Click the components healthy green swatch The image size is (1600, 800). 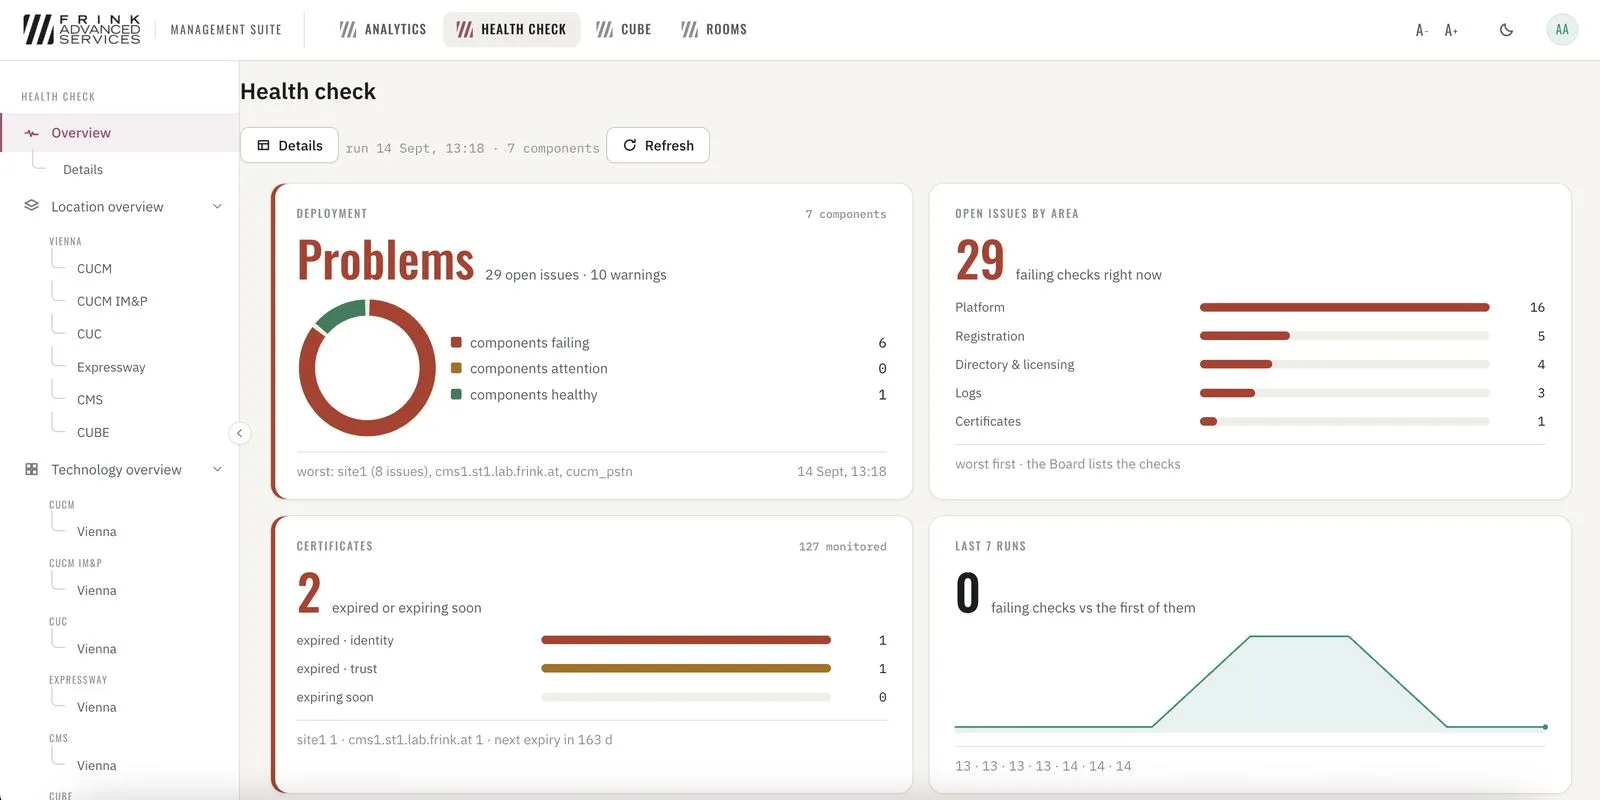pyautogui.click(x=456, y=394)
